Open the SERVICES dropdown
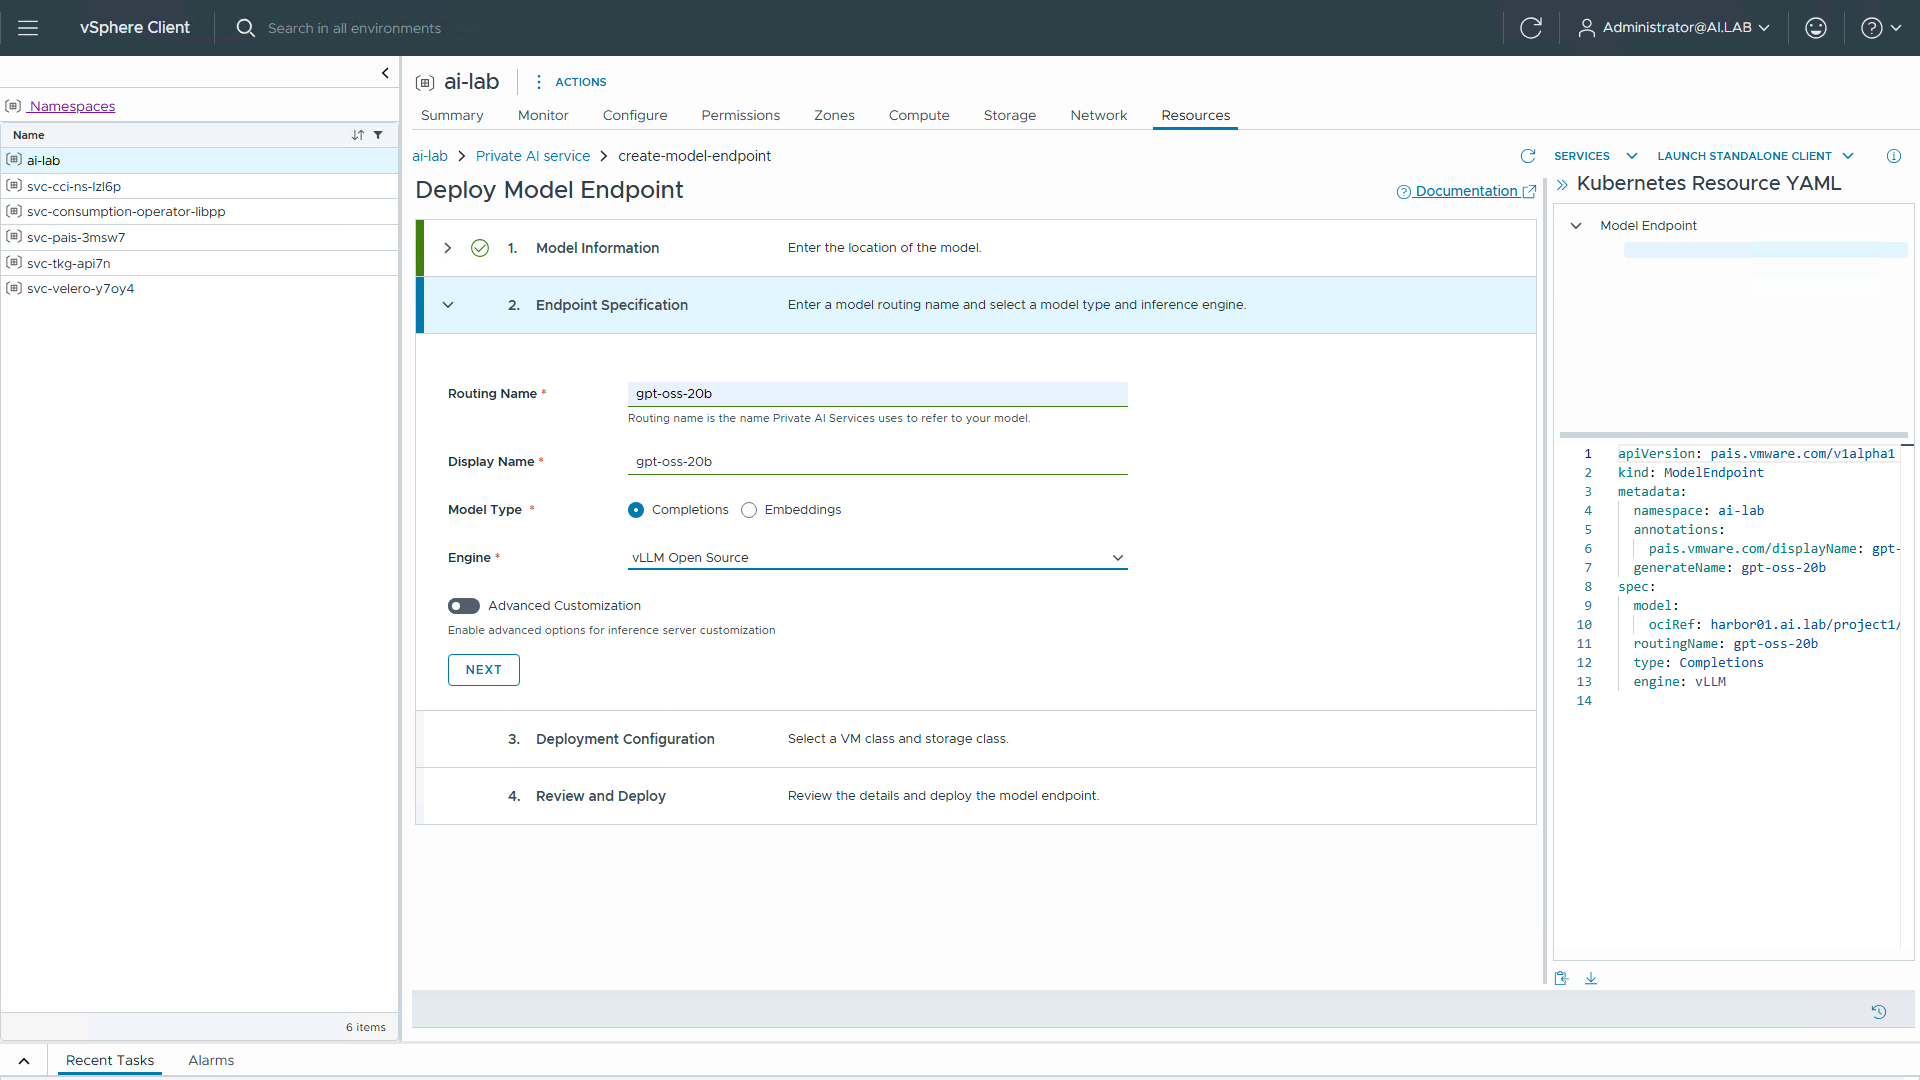 pos(1595,156)
